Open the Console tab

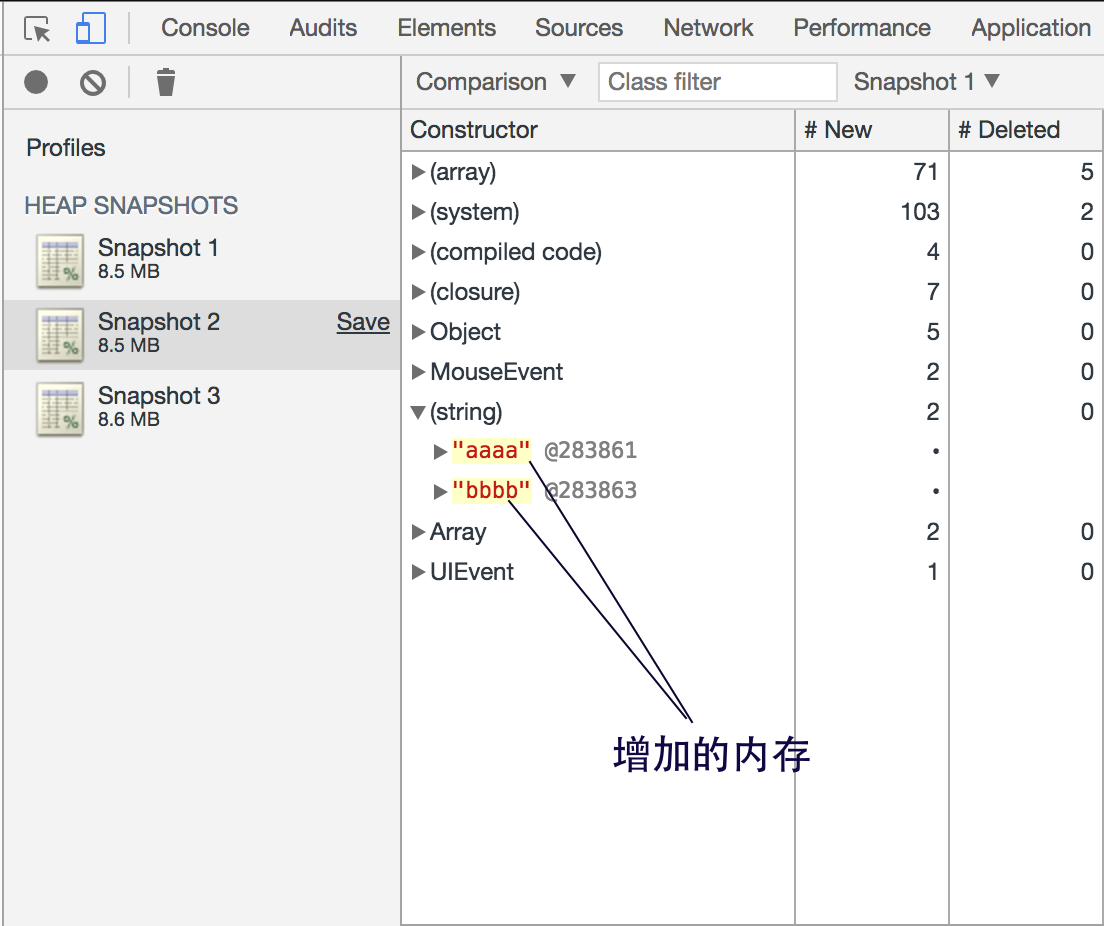point(205,28)
